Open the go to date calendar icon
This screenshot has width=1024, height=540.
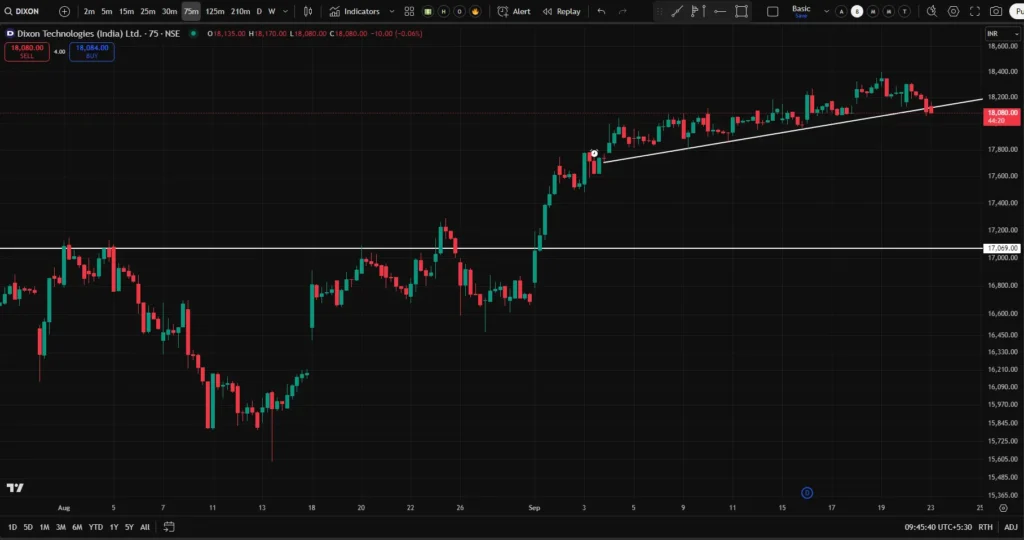(169, 527)
